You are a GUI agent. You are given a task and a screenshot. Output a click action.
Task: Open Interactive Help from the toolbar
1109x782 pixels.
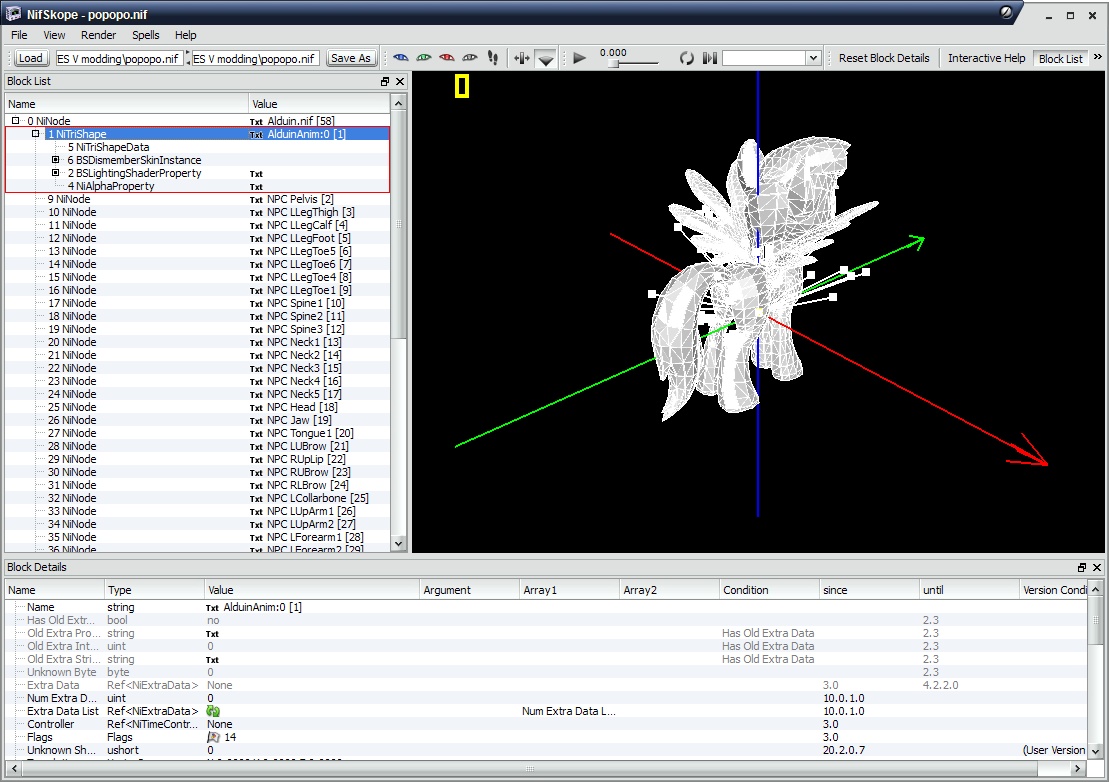coord(986,58)
